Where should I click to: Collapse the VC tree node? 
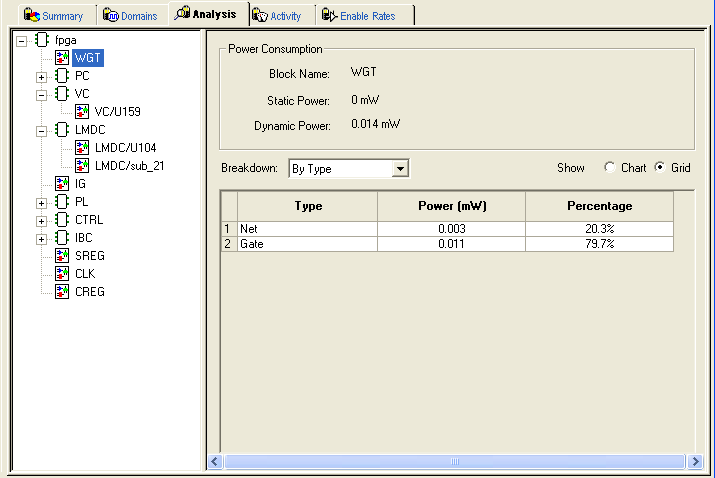41,94
